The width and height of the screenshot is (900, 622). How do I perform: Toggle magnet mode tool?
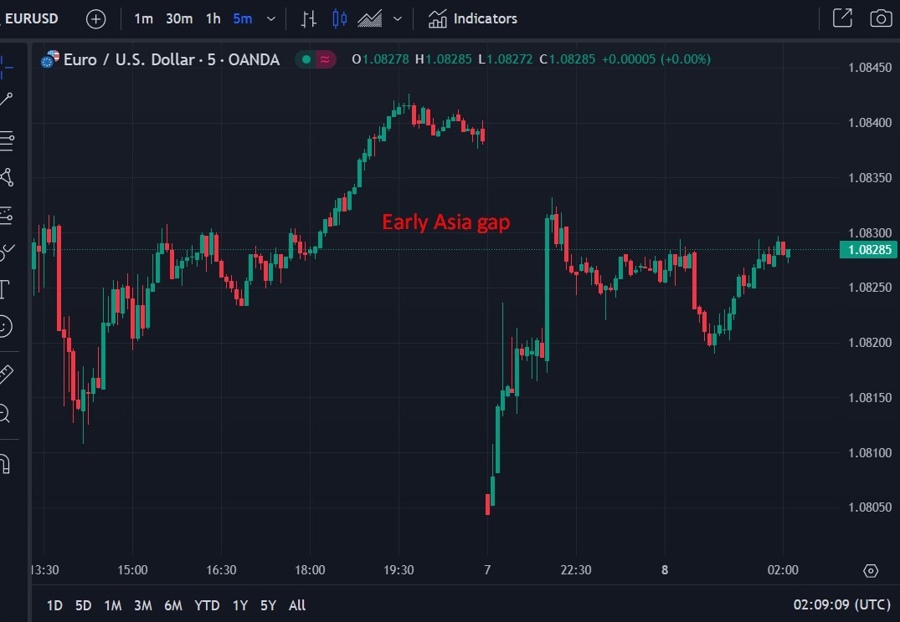pyautogui.click(x=5, y=463)
